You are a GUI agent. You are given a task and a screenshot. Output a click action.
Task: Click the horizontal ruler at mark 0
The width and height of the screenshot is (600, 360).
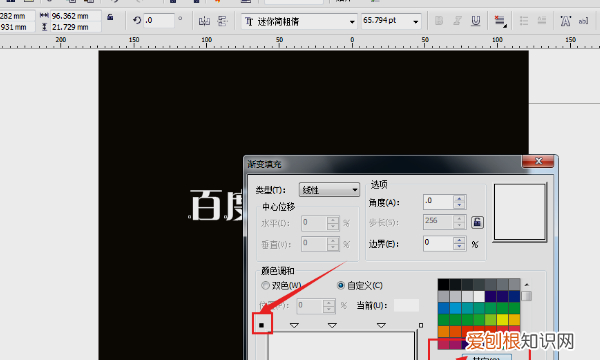352,41
